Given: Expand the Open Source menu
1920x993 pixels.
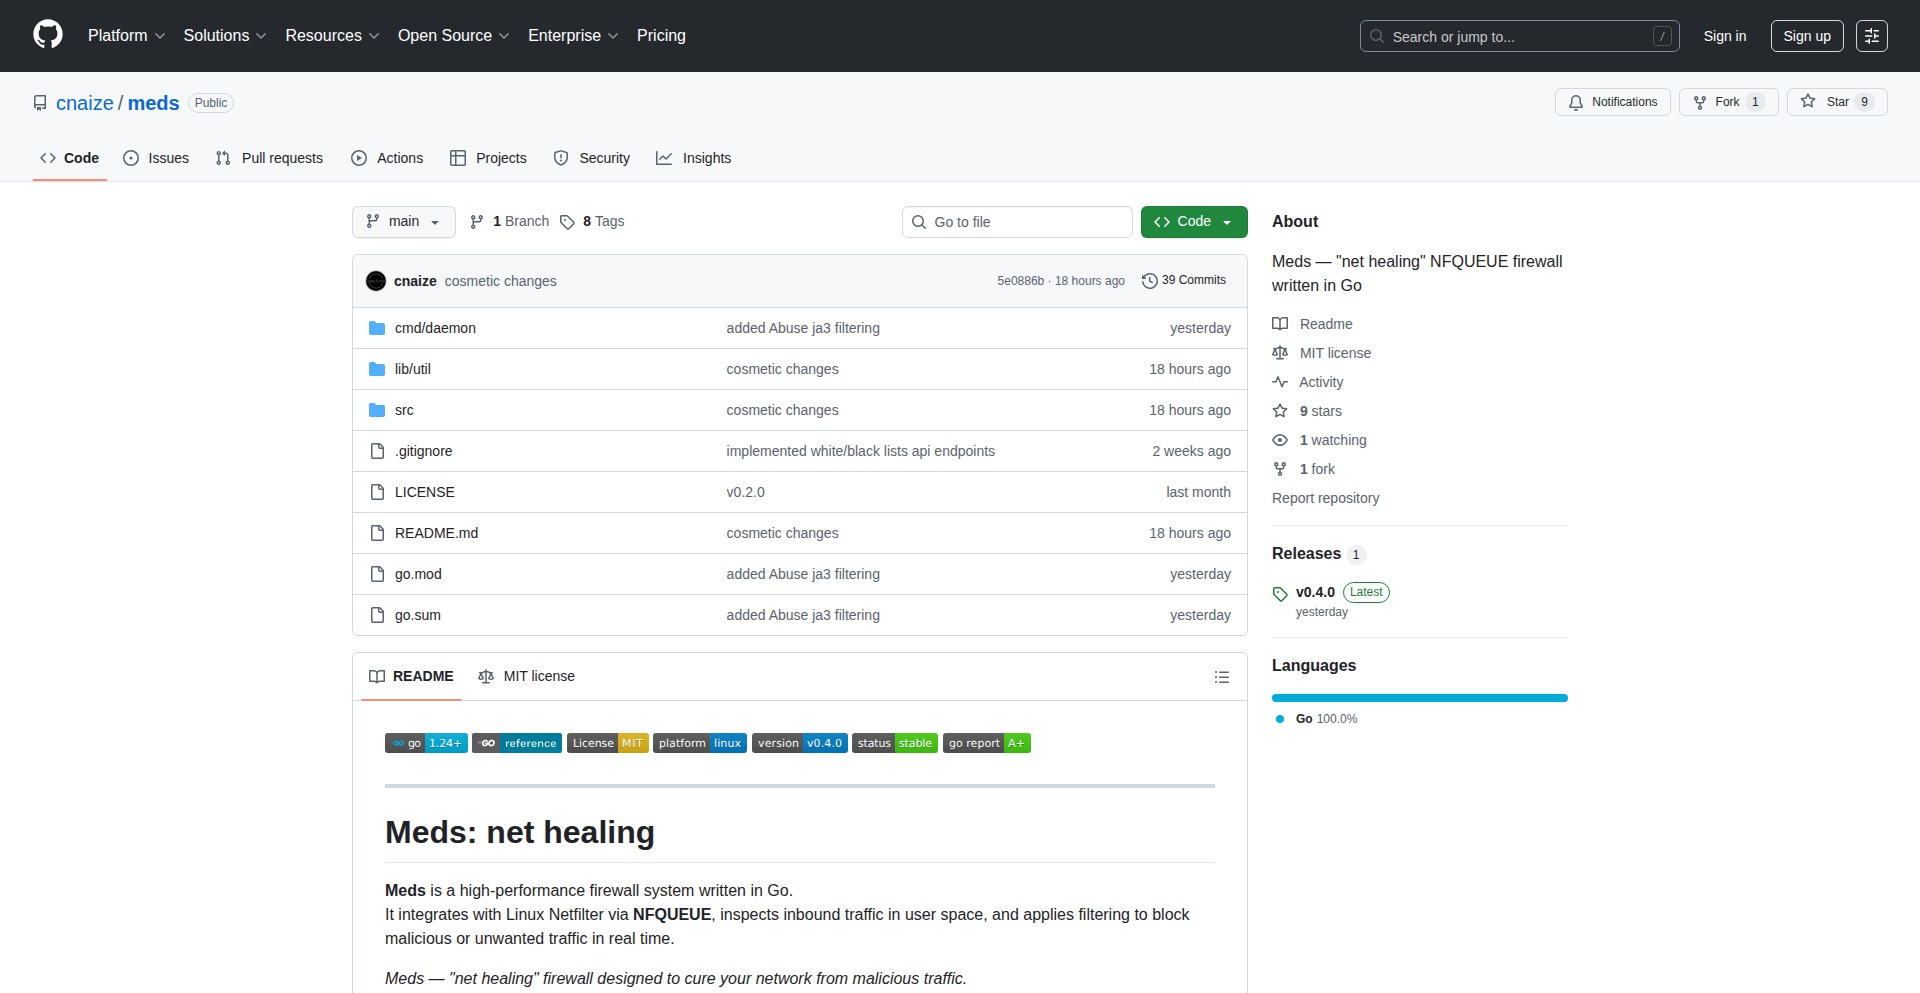Looking at the screenshot, I should 453,36.
